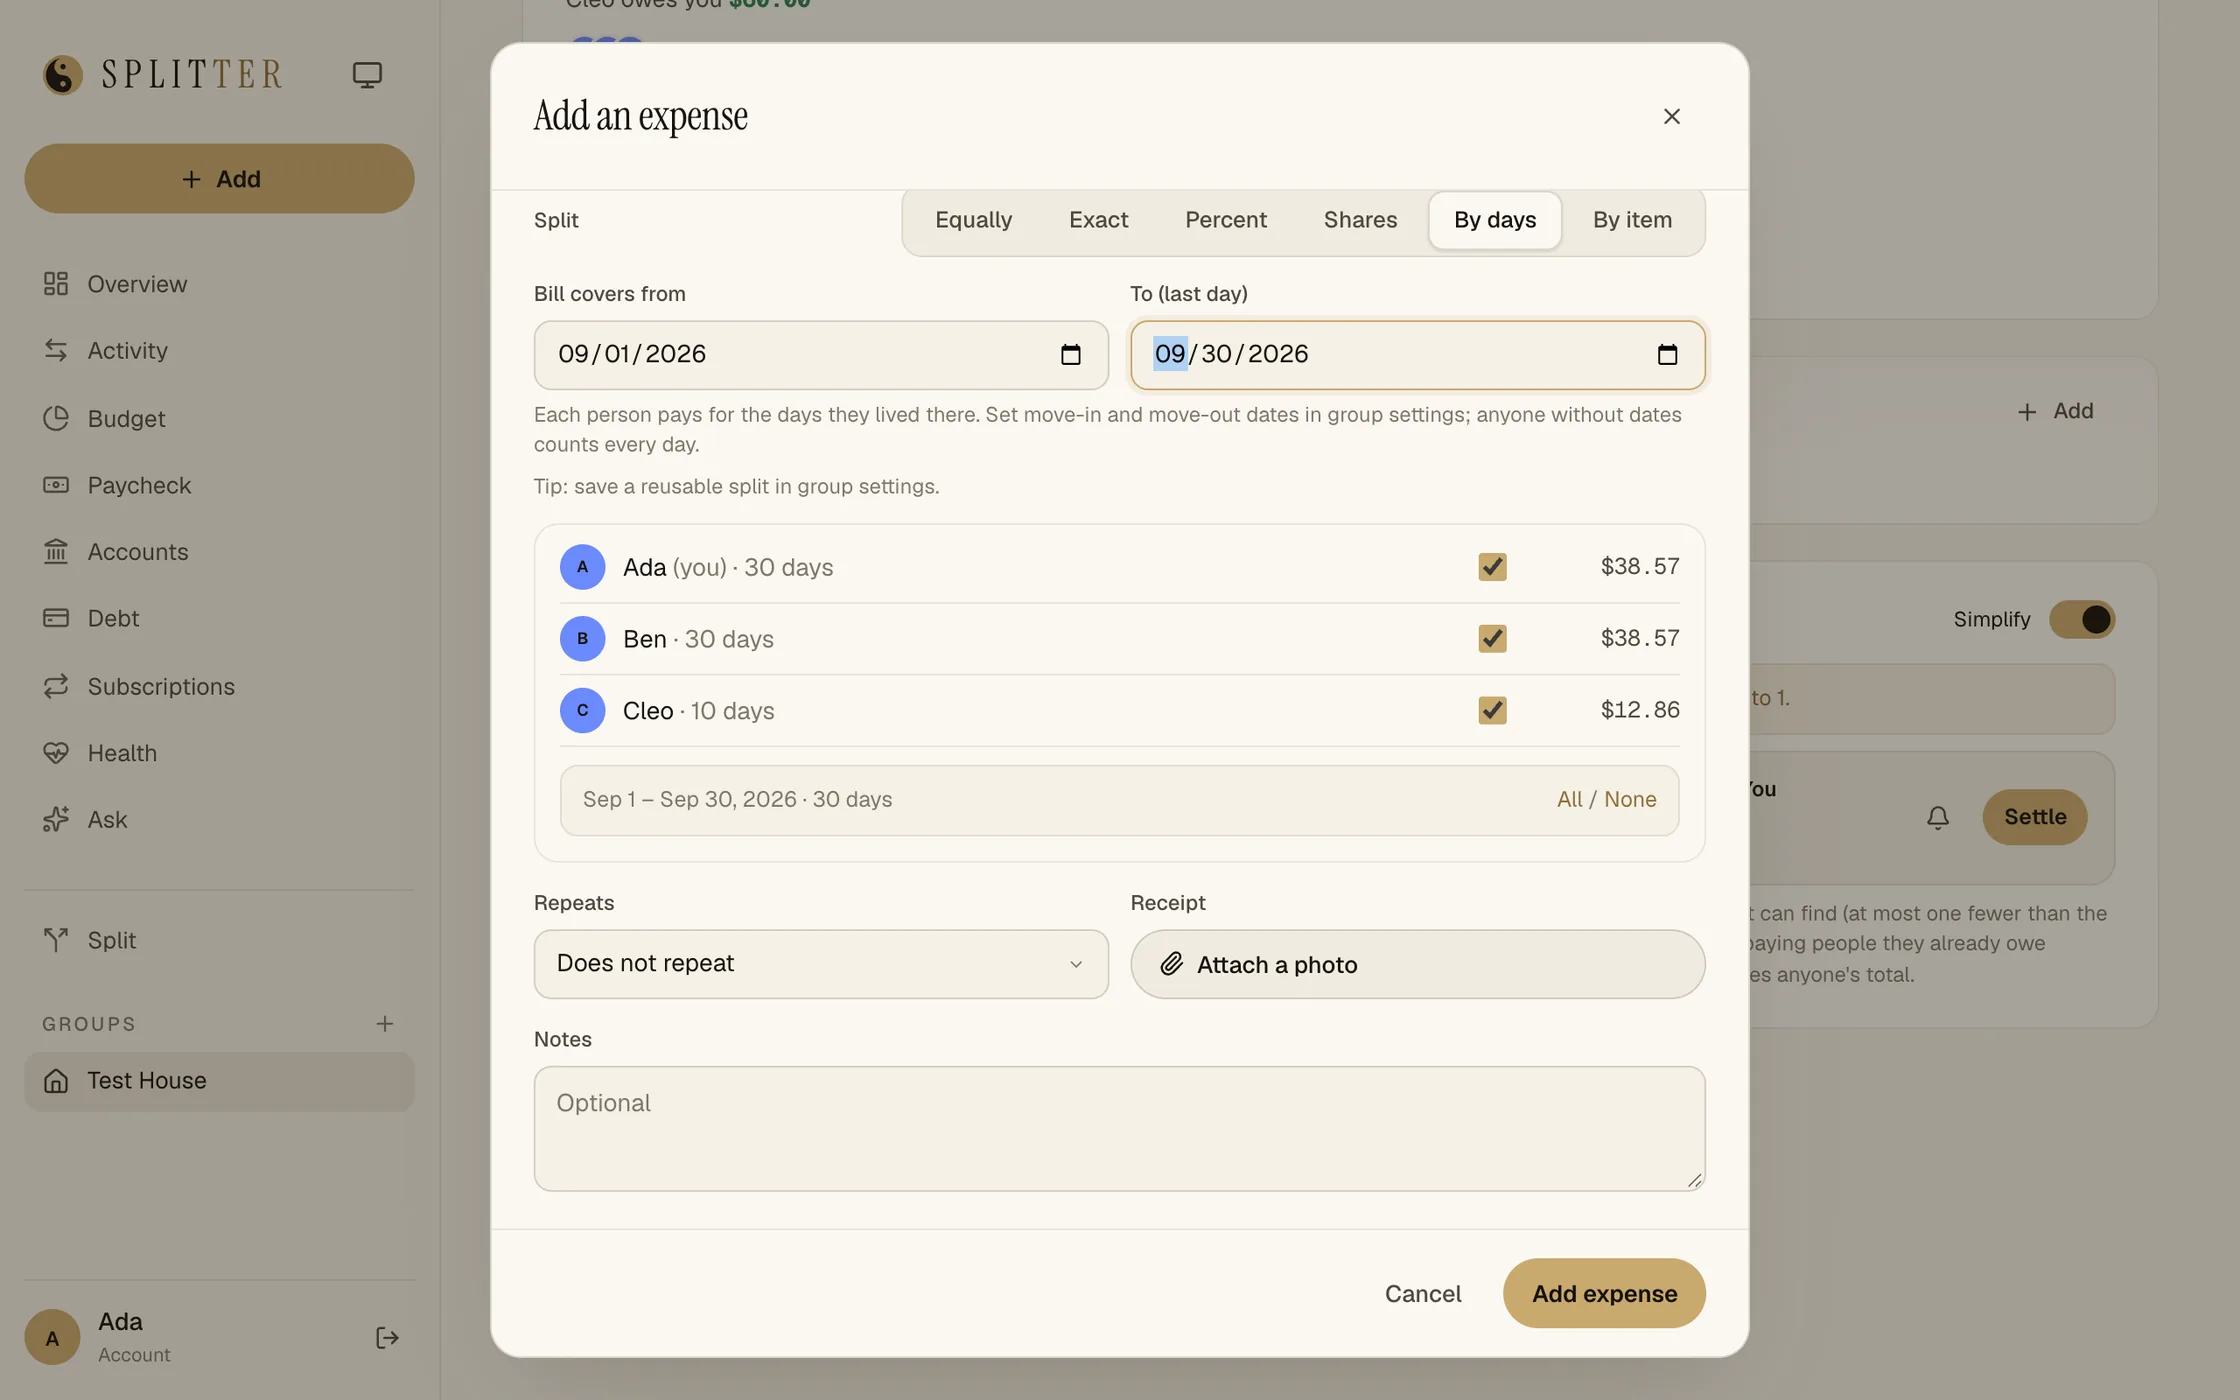Screen dimensions: 2240x1400
Task: Switch to Percent split
Action: (1226, 220)
